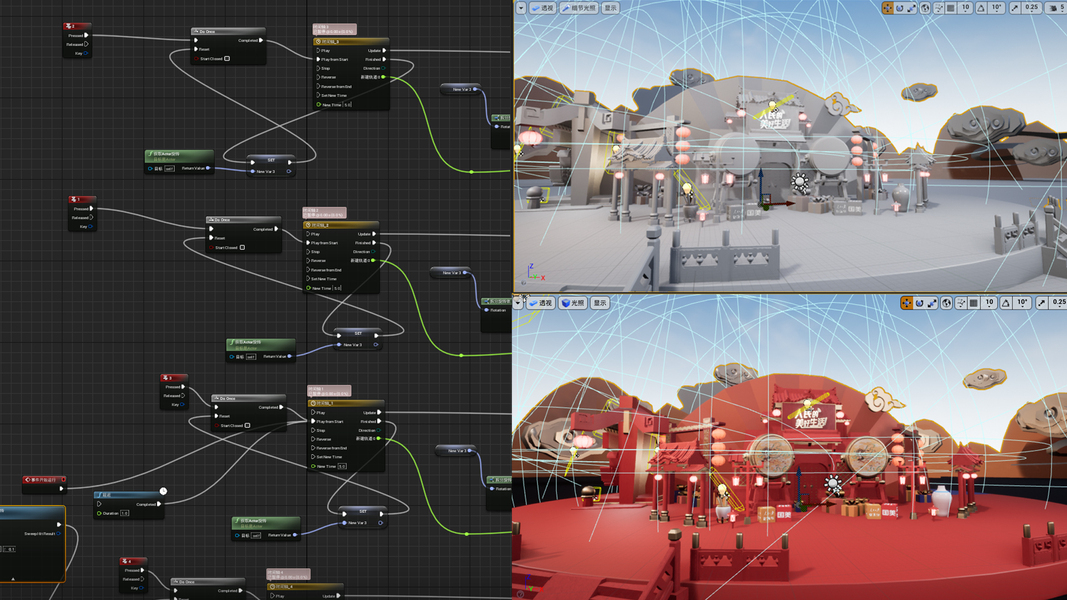
Task: Open 光照 lit view mode menu in bottom viewport
Action: [573, 303]
